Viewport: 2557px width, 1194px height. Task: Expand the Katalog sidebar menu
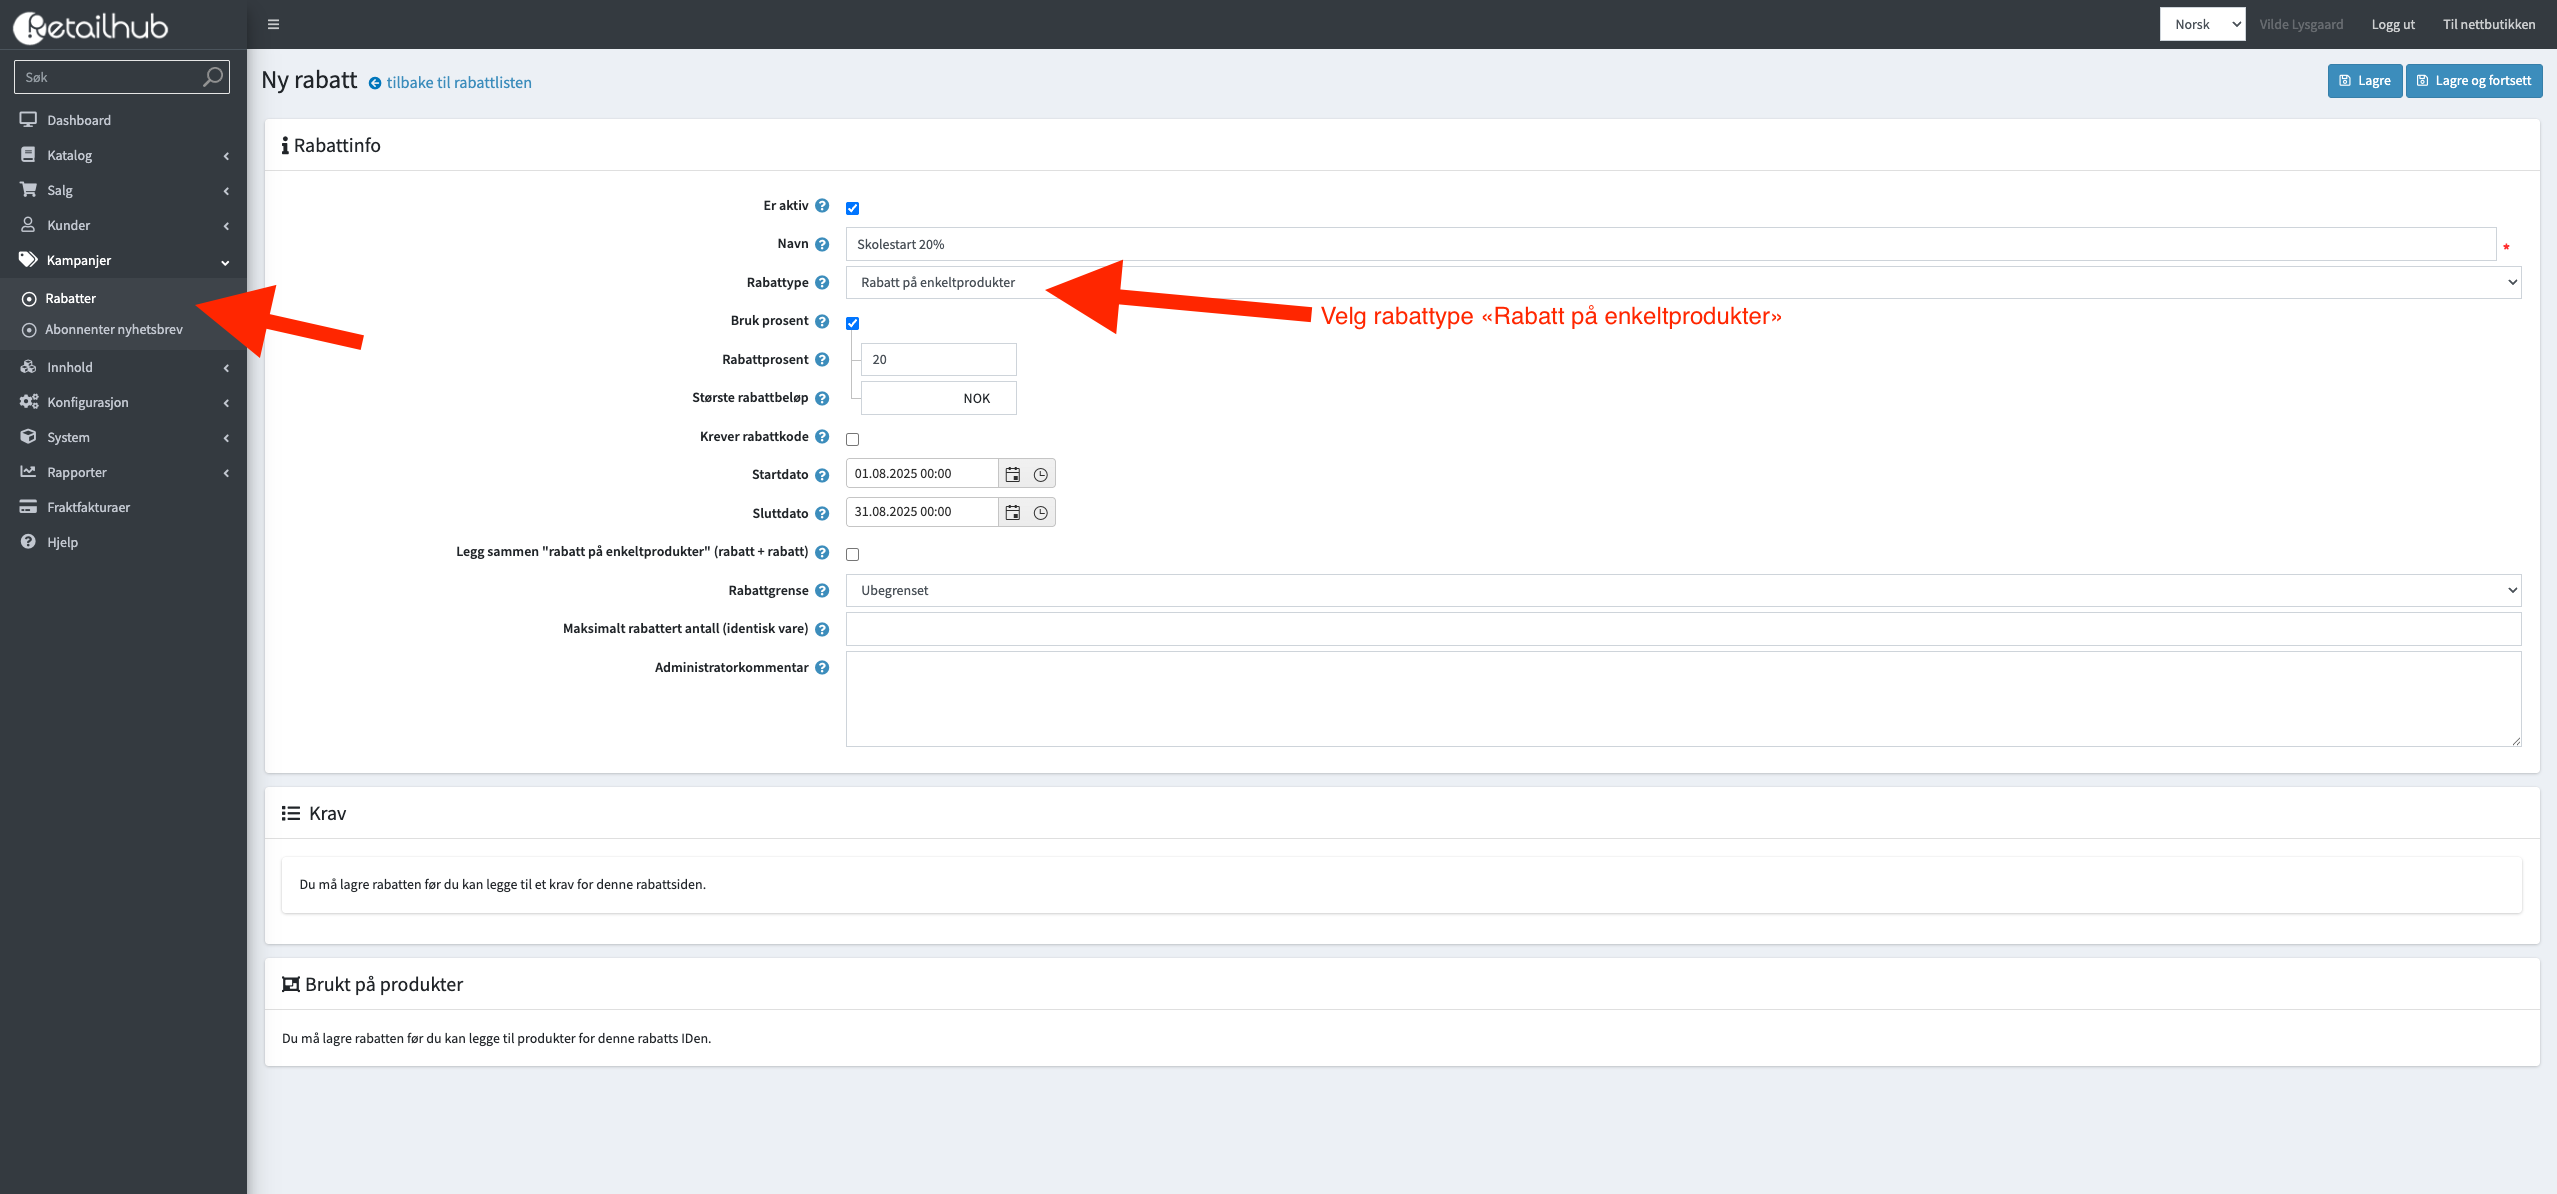pyautogui.click(x=70, y=155)
